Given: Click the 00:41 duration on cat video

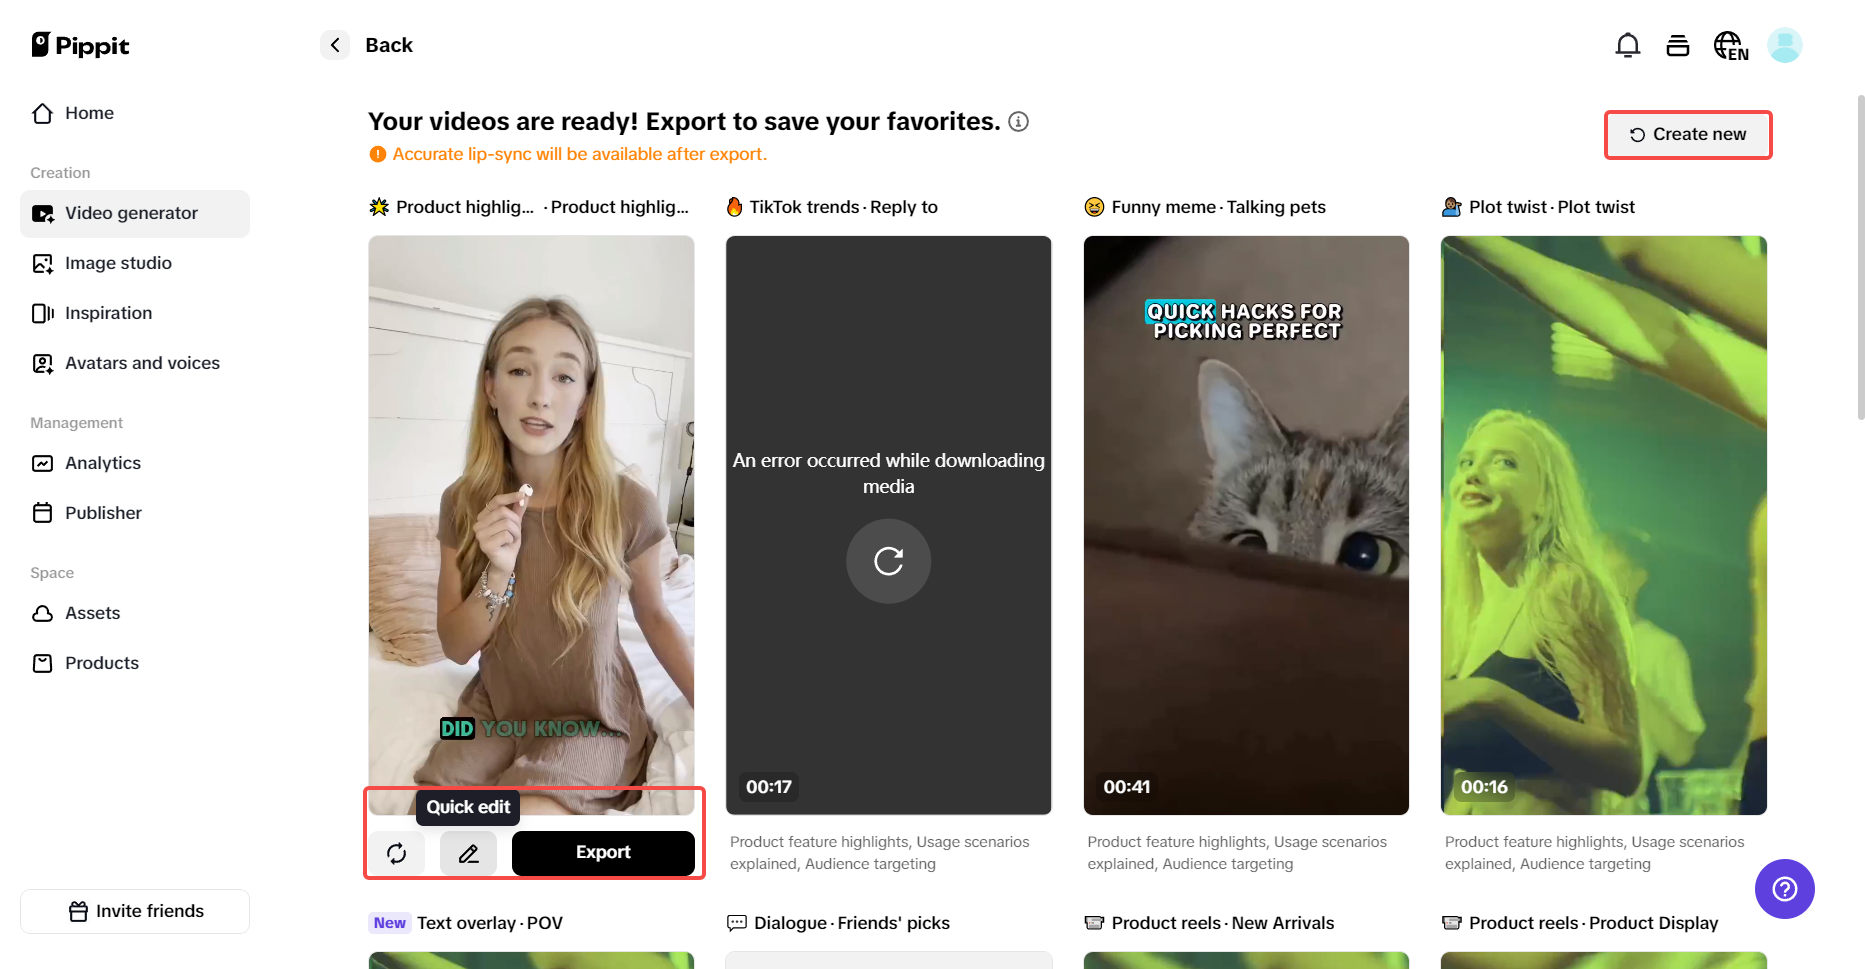Looking at the screenshot, I should pos(1127,787).
